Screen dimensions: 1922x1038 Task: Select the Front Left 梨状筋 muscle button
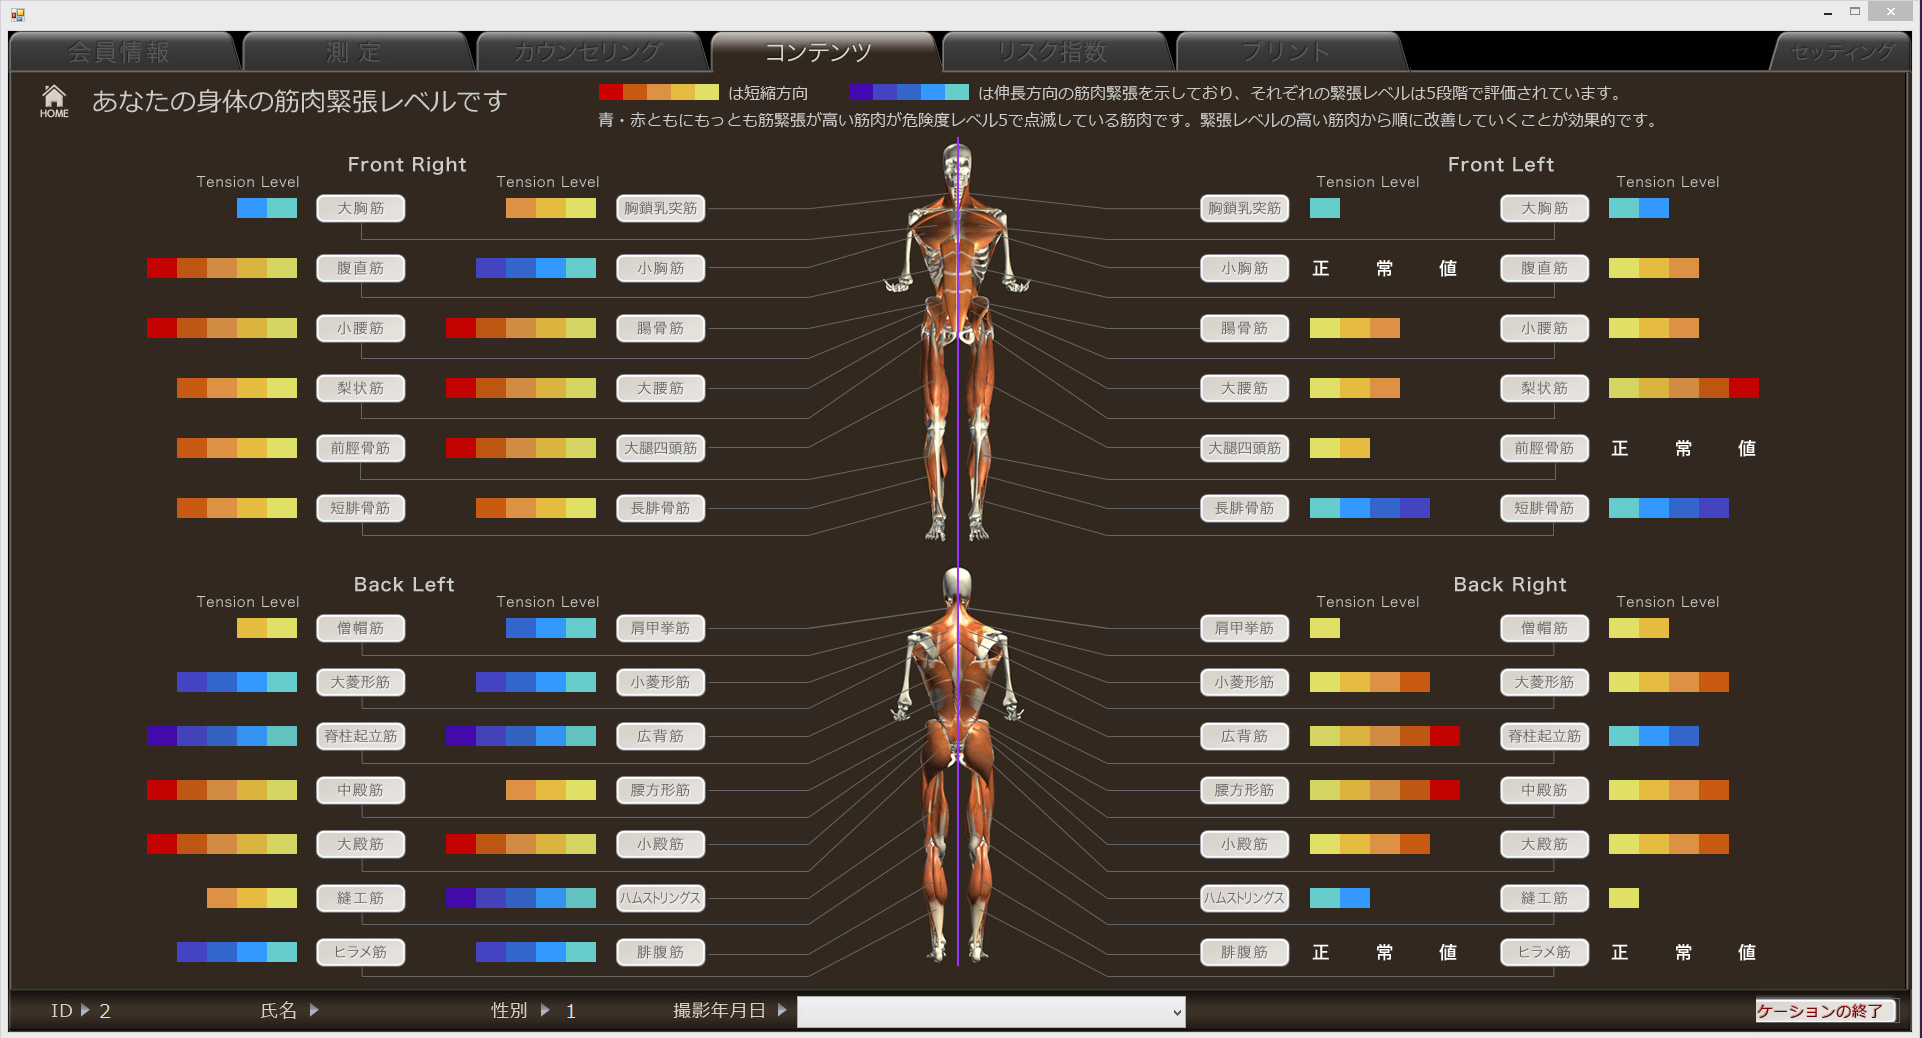(x=1544, y=388)
